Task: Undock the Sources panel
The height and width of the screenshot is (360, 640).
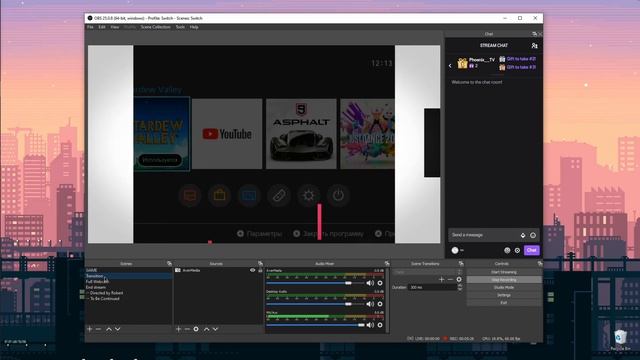Action: [x=260, y=264]
